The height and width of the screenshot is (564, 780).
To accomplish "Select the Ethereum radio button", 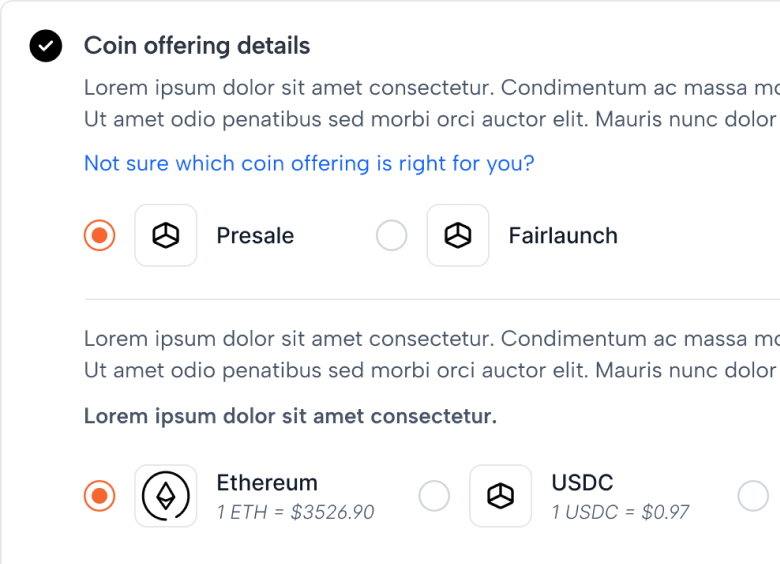I will (x=99, y=496).
